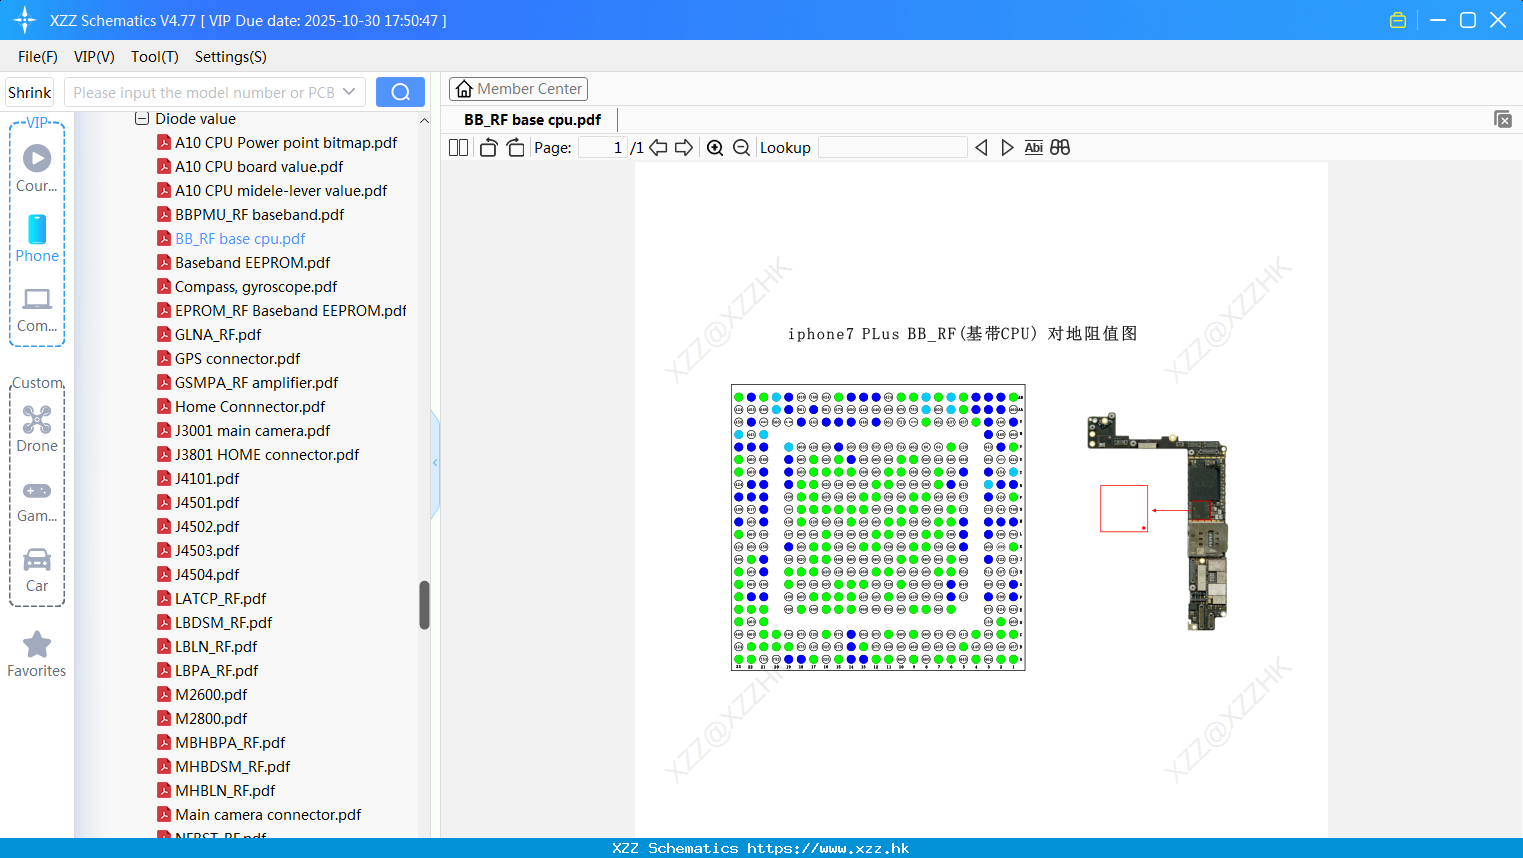1523x858 pixels.
Task: Collapse the left file panel handle
Action: pyautogui.click(x=435, y=463)
